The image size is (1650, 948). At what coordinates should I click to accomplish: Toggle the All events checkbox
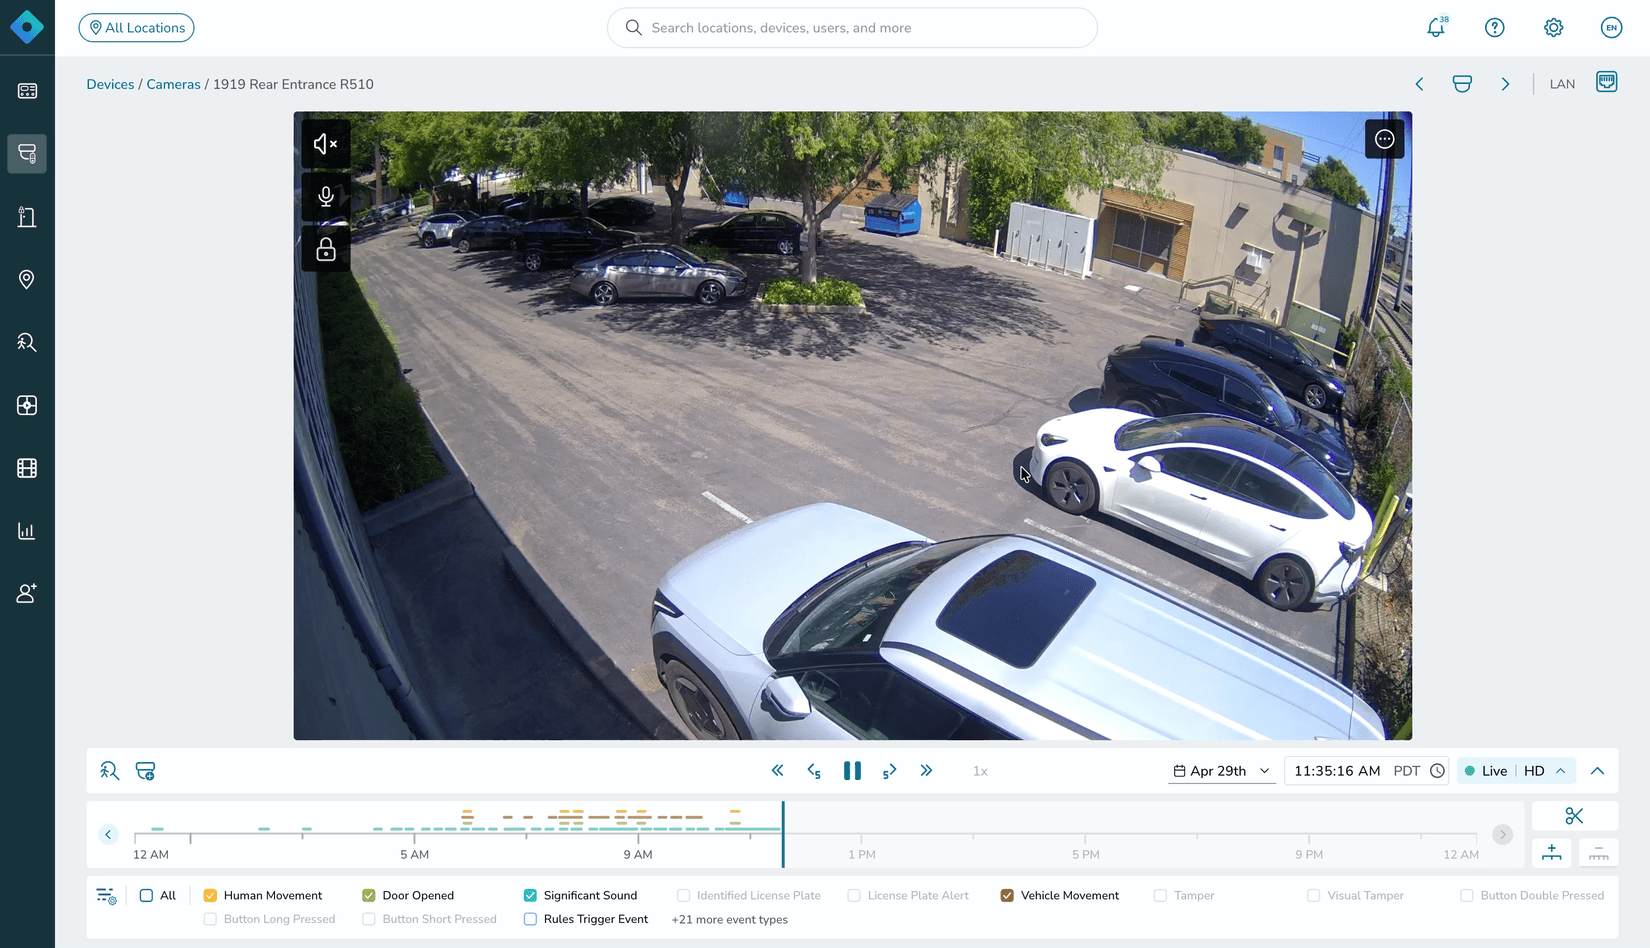(x=146, y=896)
